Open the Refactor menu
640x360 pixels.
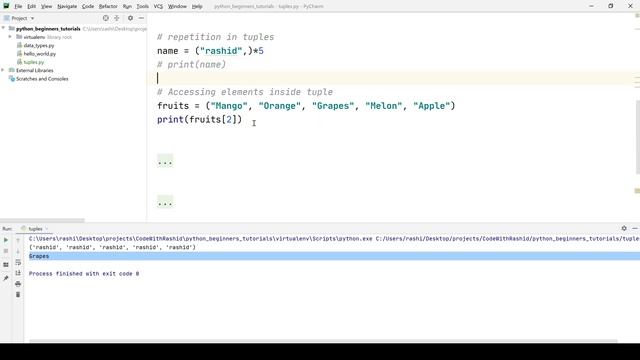coord(108,7)
